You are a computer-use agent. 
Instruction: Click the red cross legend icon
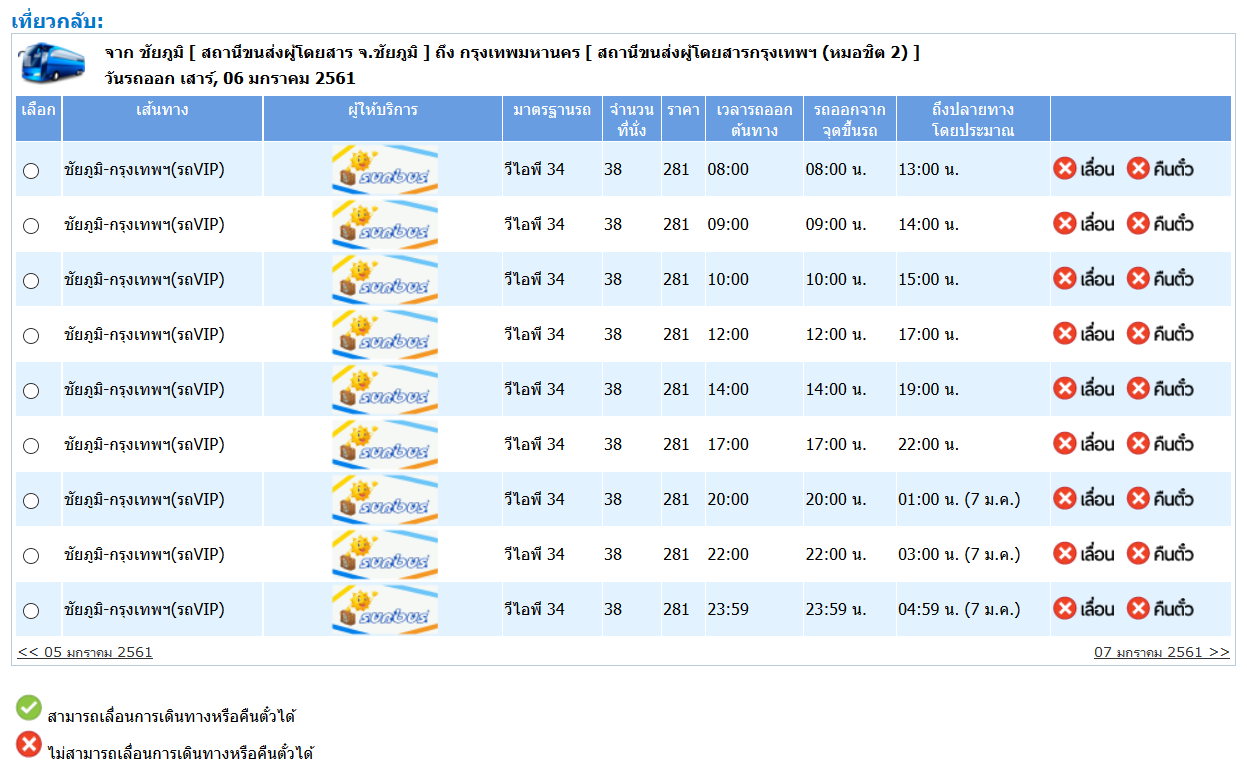[29, 744]
